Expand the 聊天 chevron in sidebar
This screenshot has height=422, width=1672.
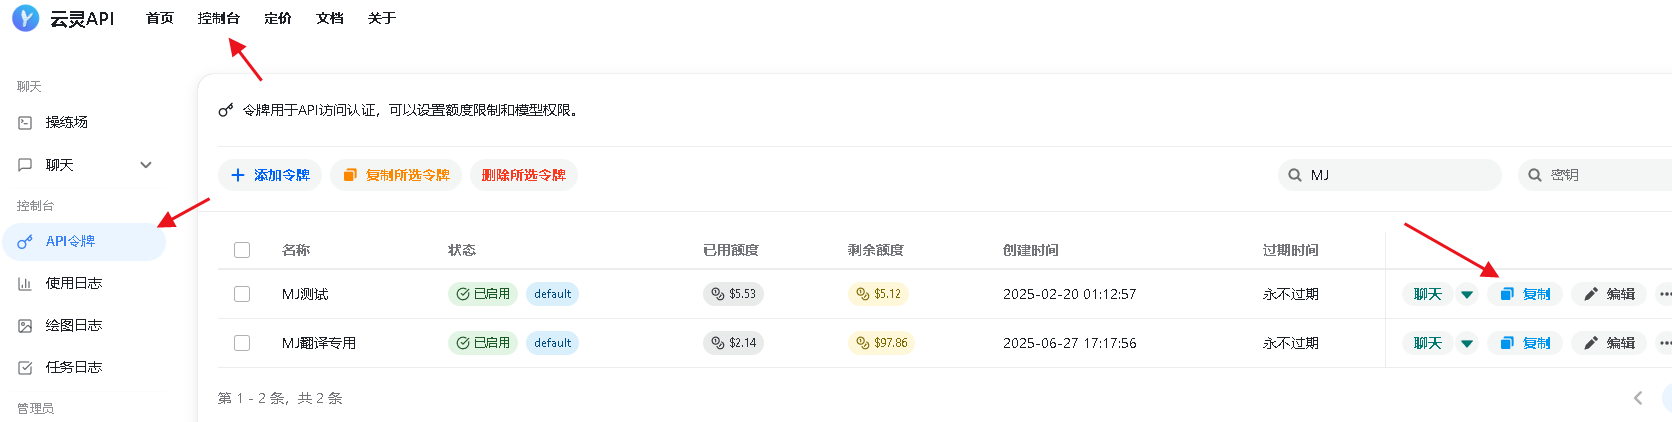click(146, 165)
